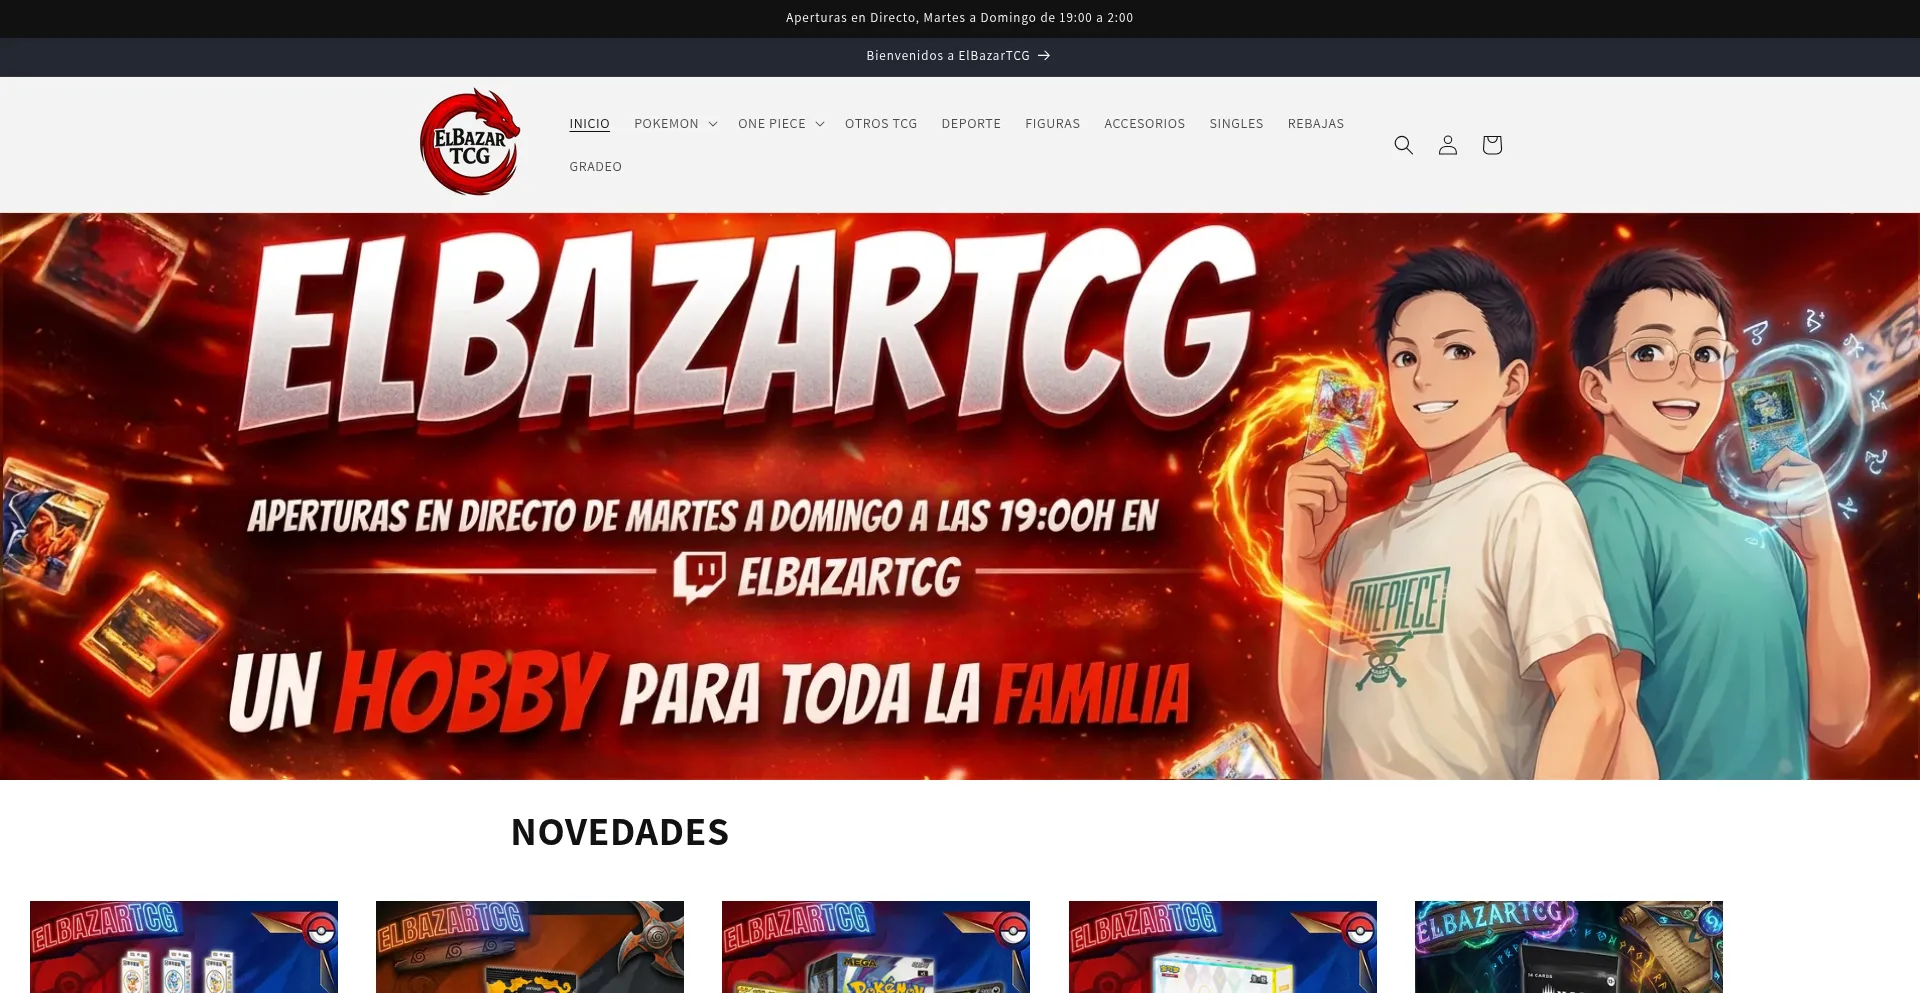Image resolution: width=1920 pixels, height=993 pixels.
Task: Select DEPORTE in navigation
Action: [971, 124]
